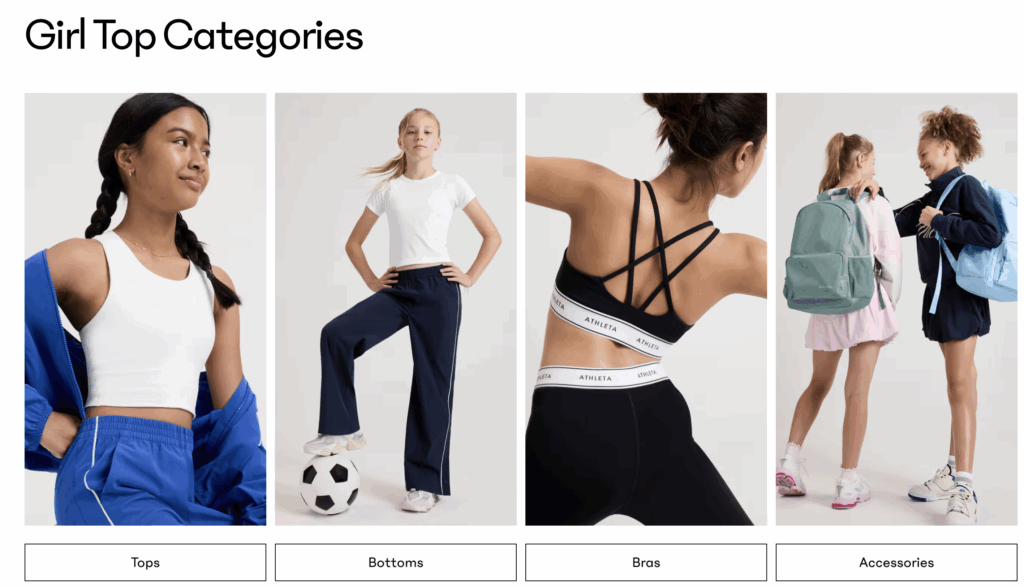Click the Tops category button
1024x587 pixels.
(x=145, y=562)
